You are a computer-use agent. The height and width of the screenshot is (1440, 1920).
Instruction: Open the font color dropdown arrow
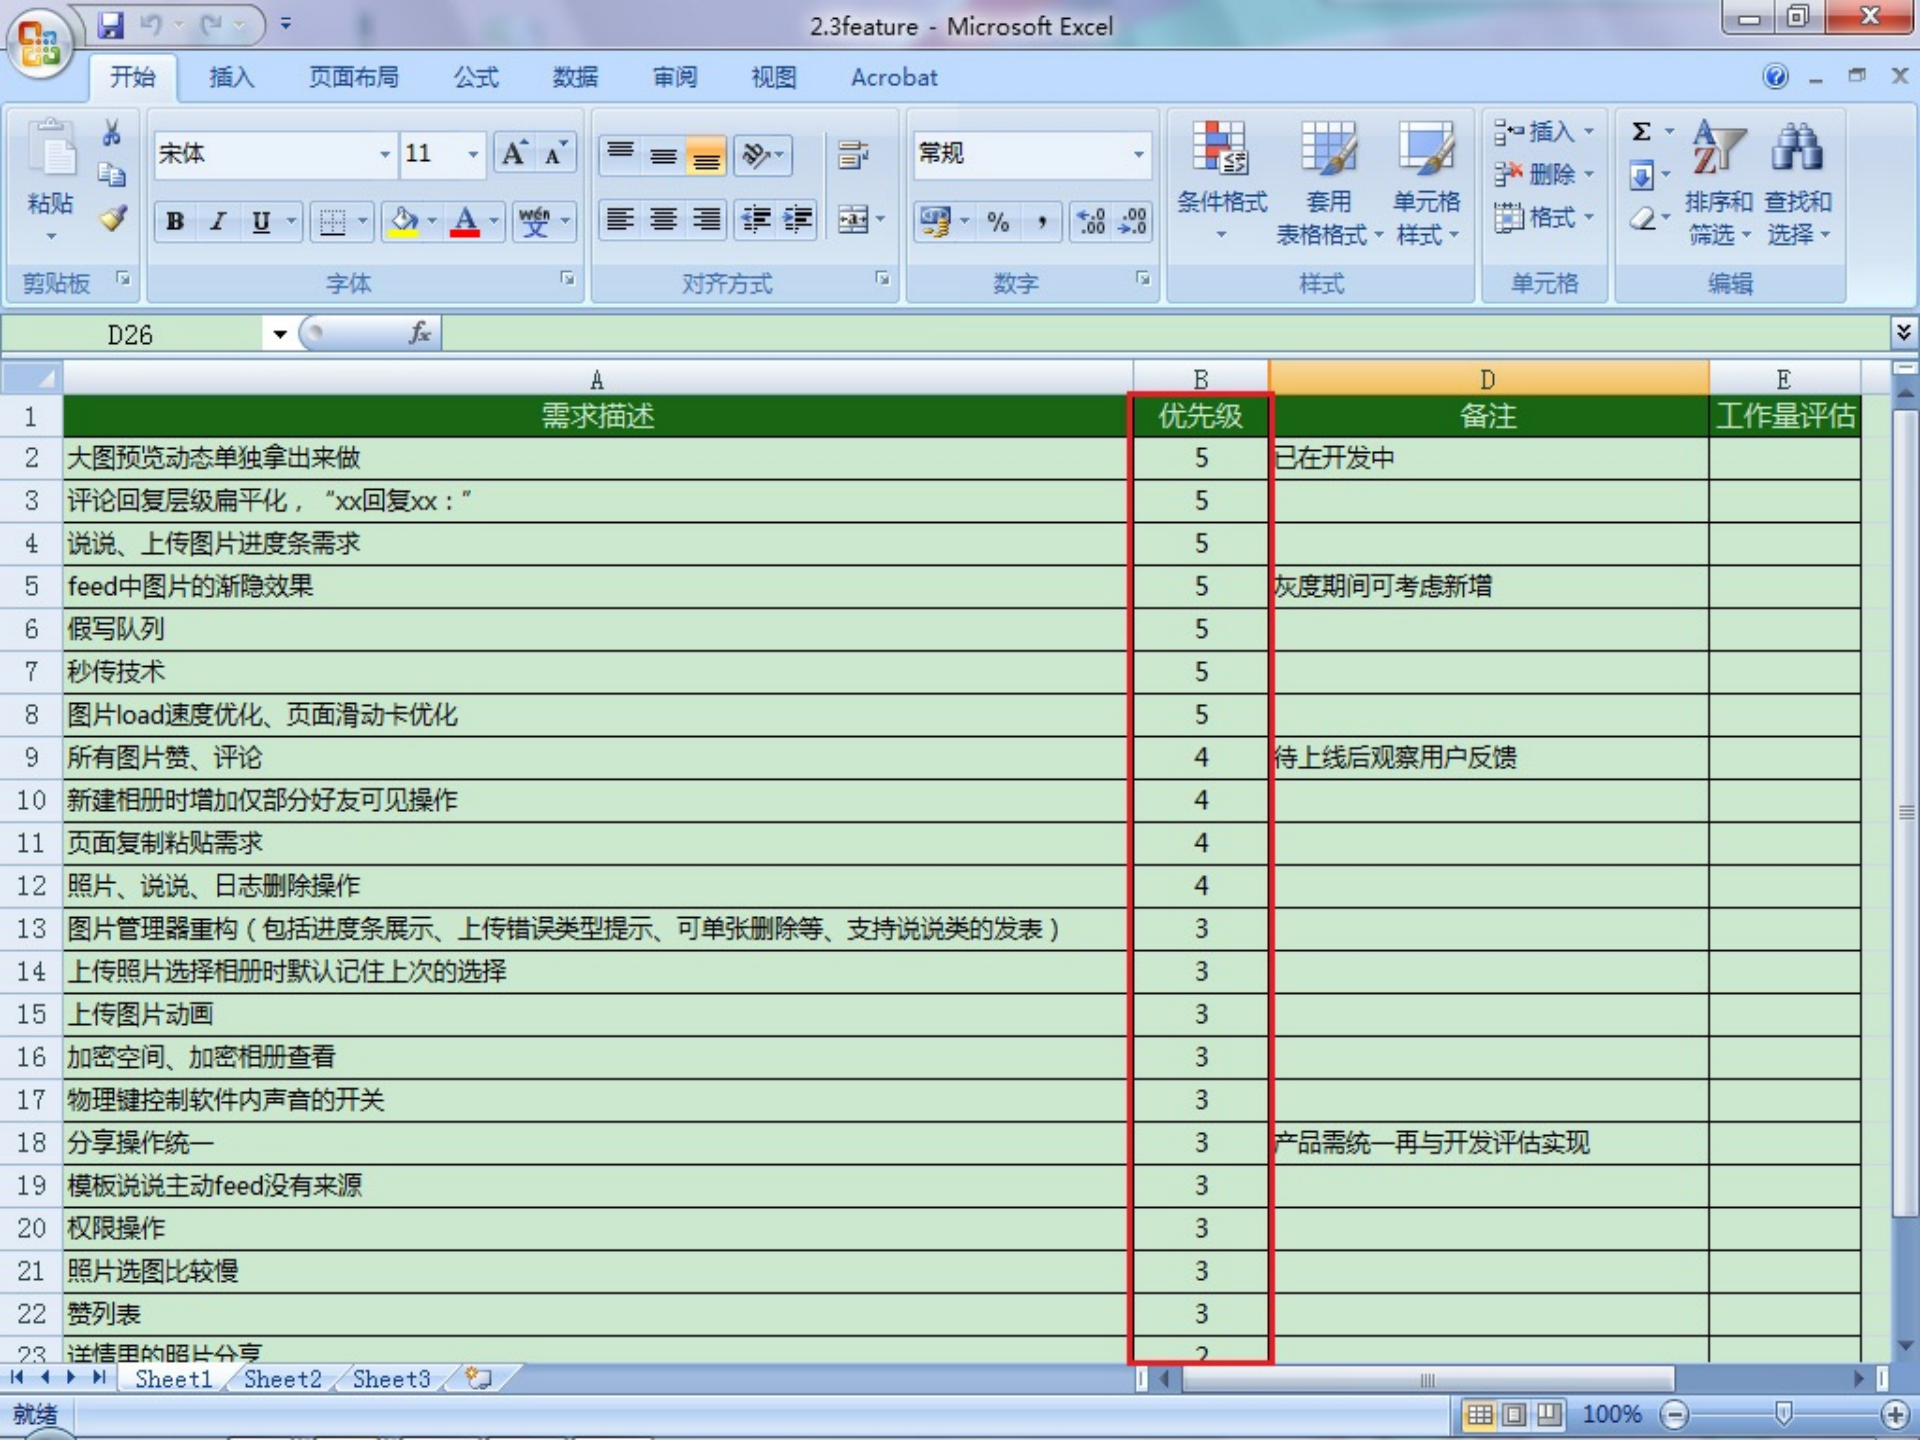pos(493,222)
